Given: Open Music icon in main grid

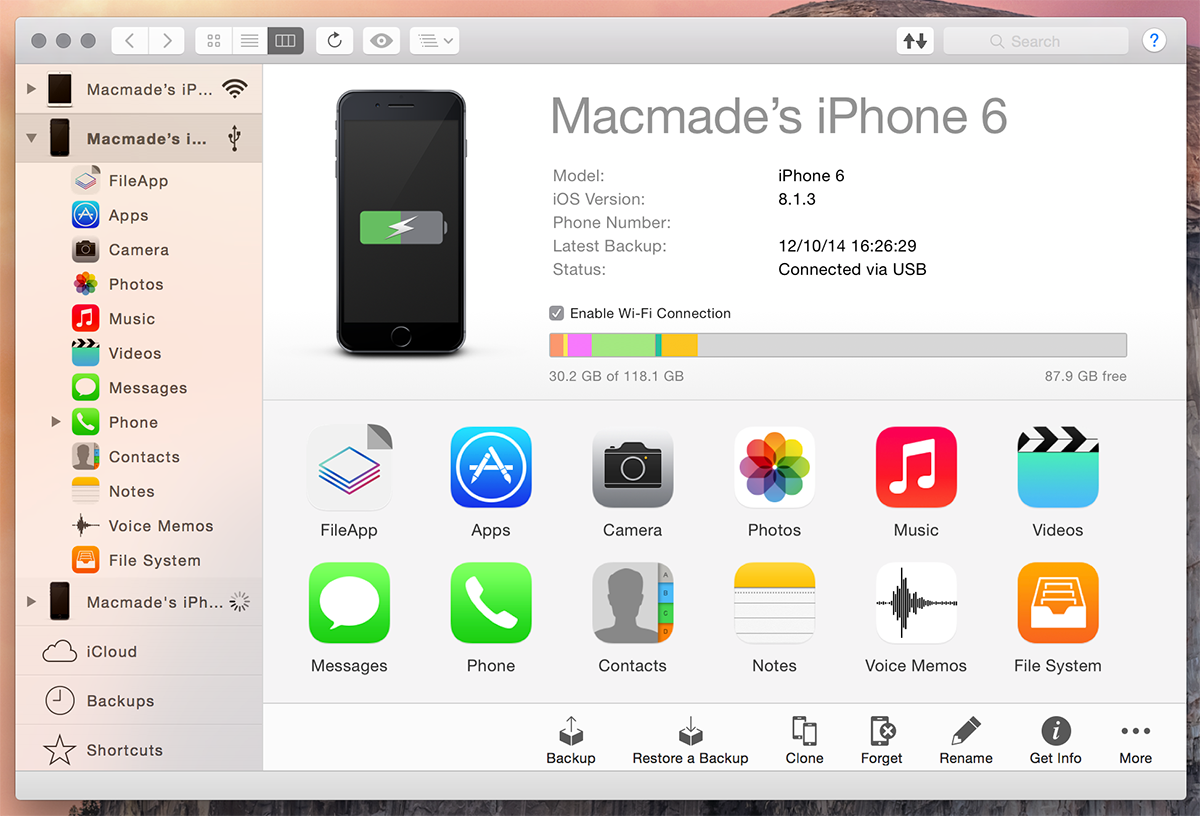Looking at the screenshot, I should pyautogui.click(x=916, y=468).
